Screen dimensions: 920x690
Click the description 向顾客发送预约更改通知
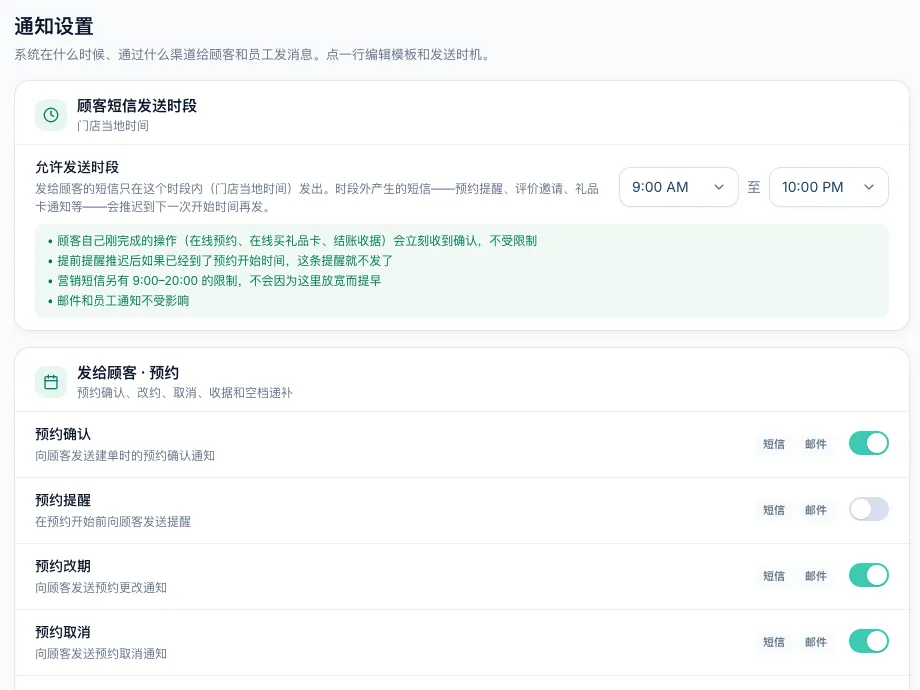pos(101,587)
